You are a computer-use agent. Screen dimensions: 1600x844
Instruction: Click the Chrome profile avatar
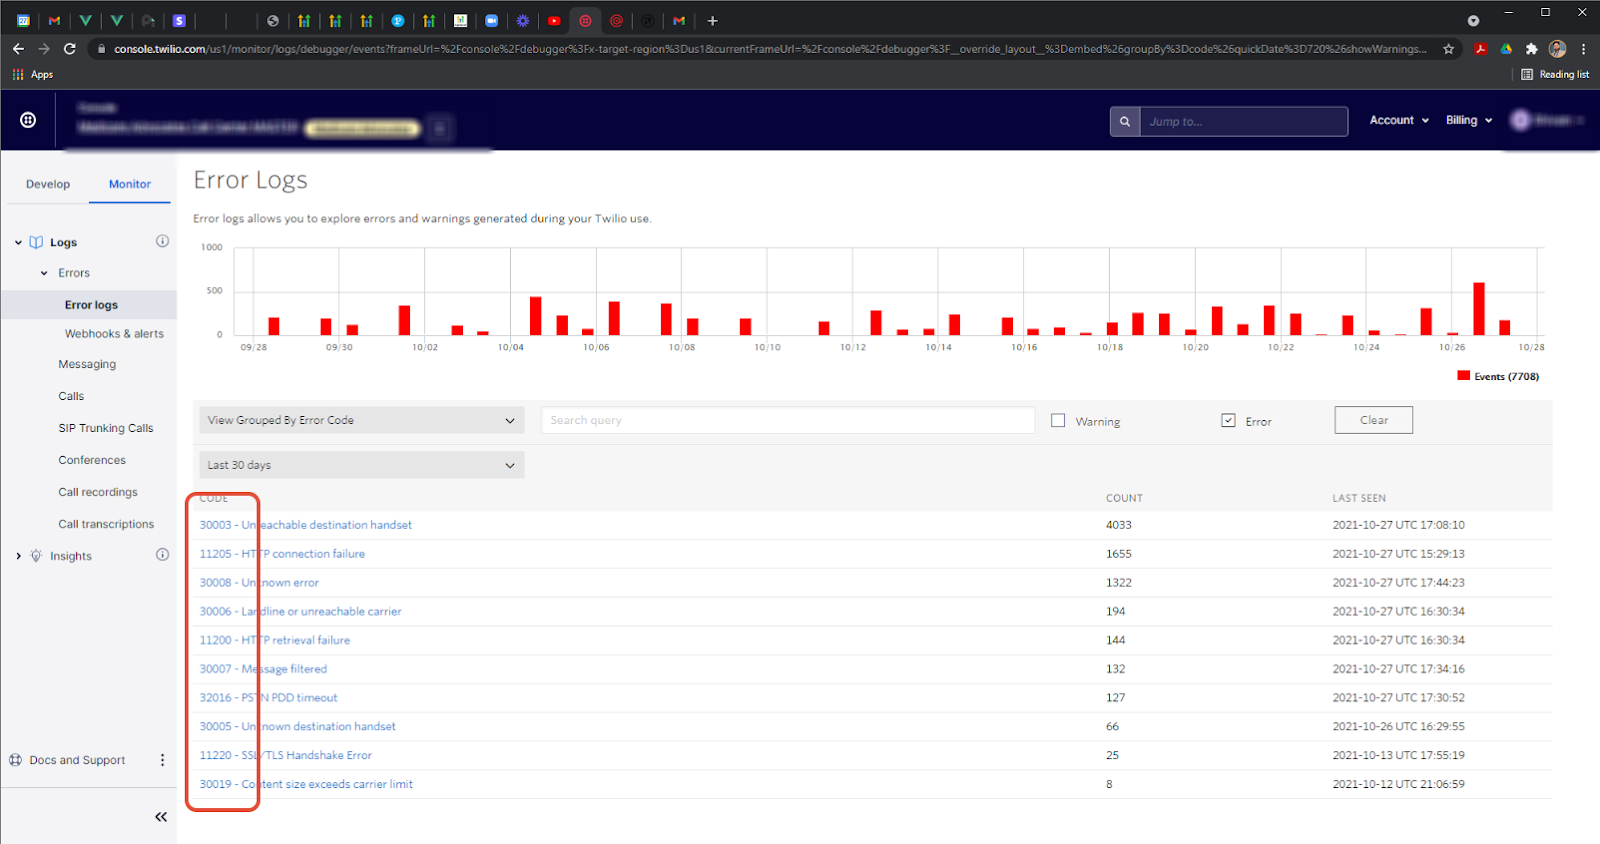[1557, 48]
